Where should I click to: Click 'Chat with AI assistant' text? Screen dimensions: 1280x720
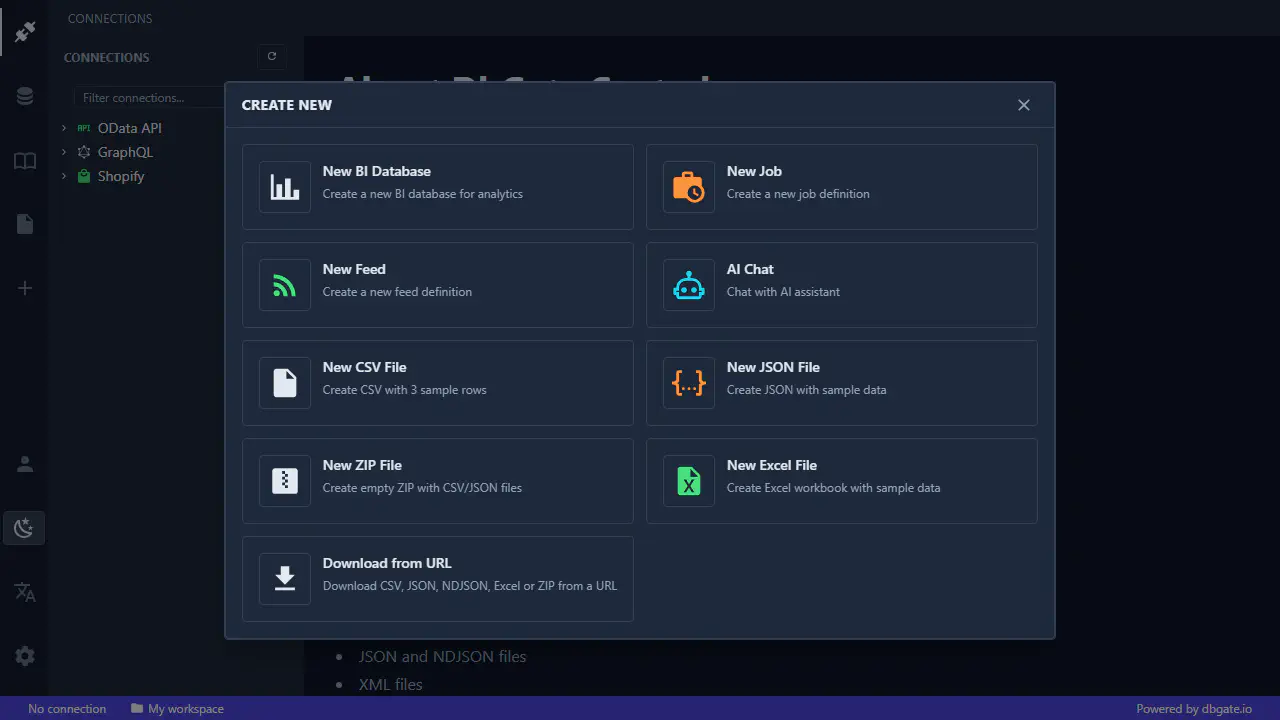point(783,292)
